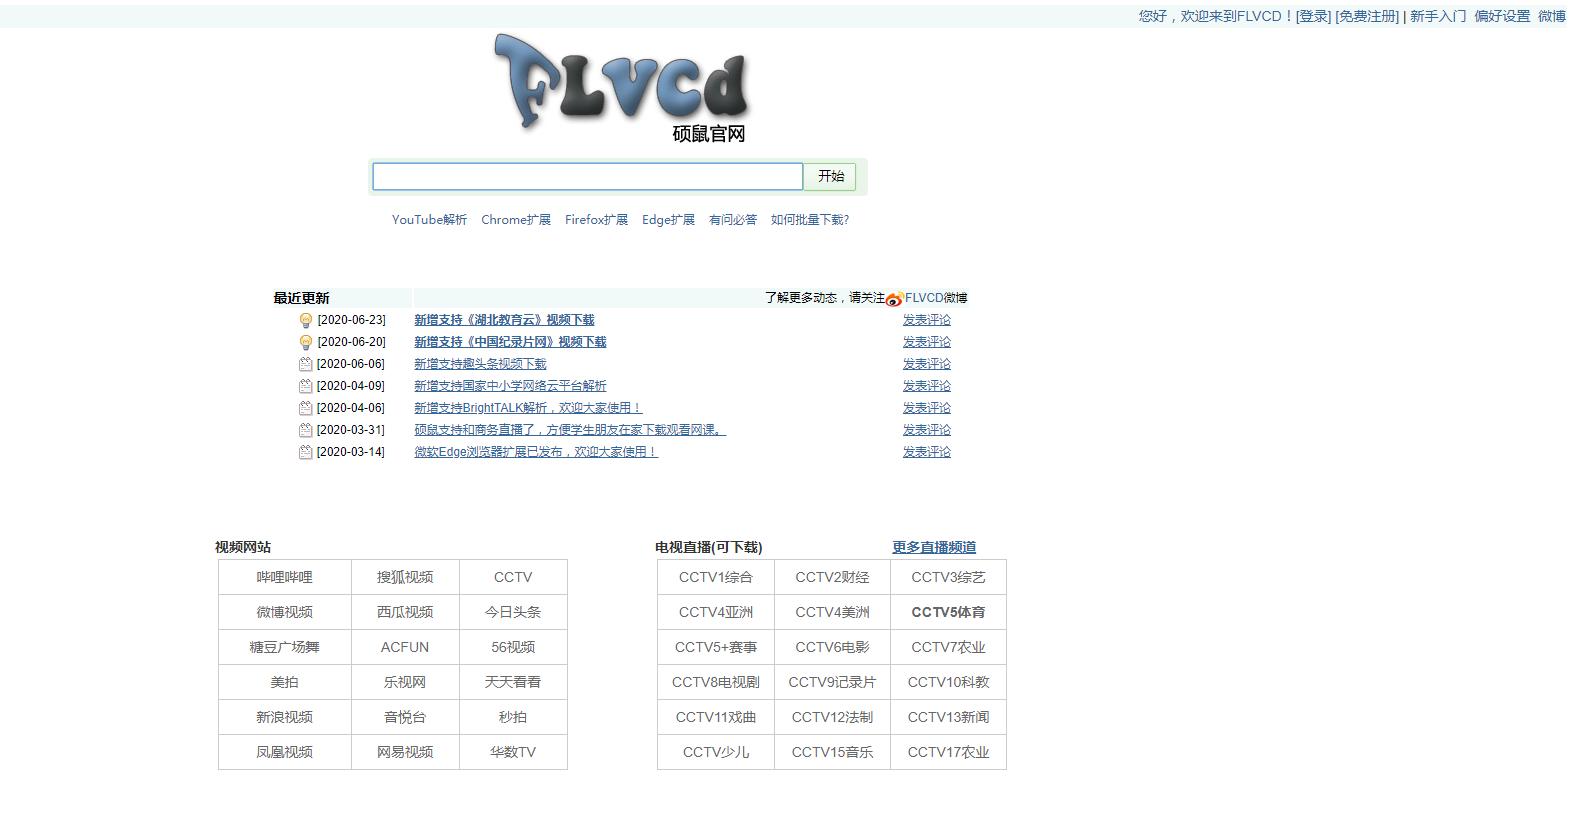Select 搜狐视频 video site
The image size is (1571, 825).
coord(405,577)
